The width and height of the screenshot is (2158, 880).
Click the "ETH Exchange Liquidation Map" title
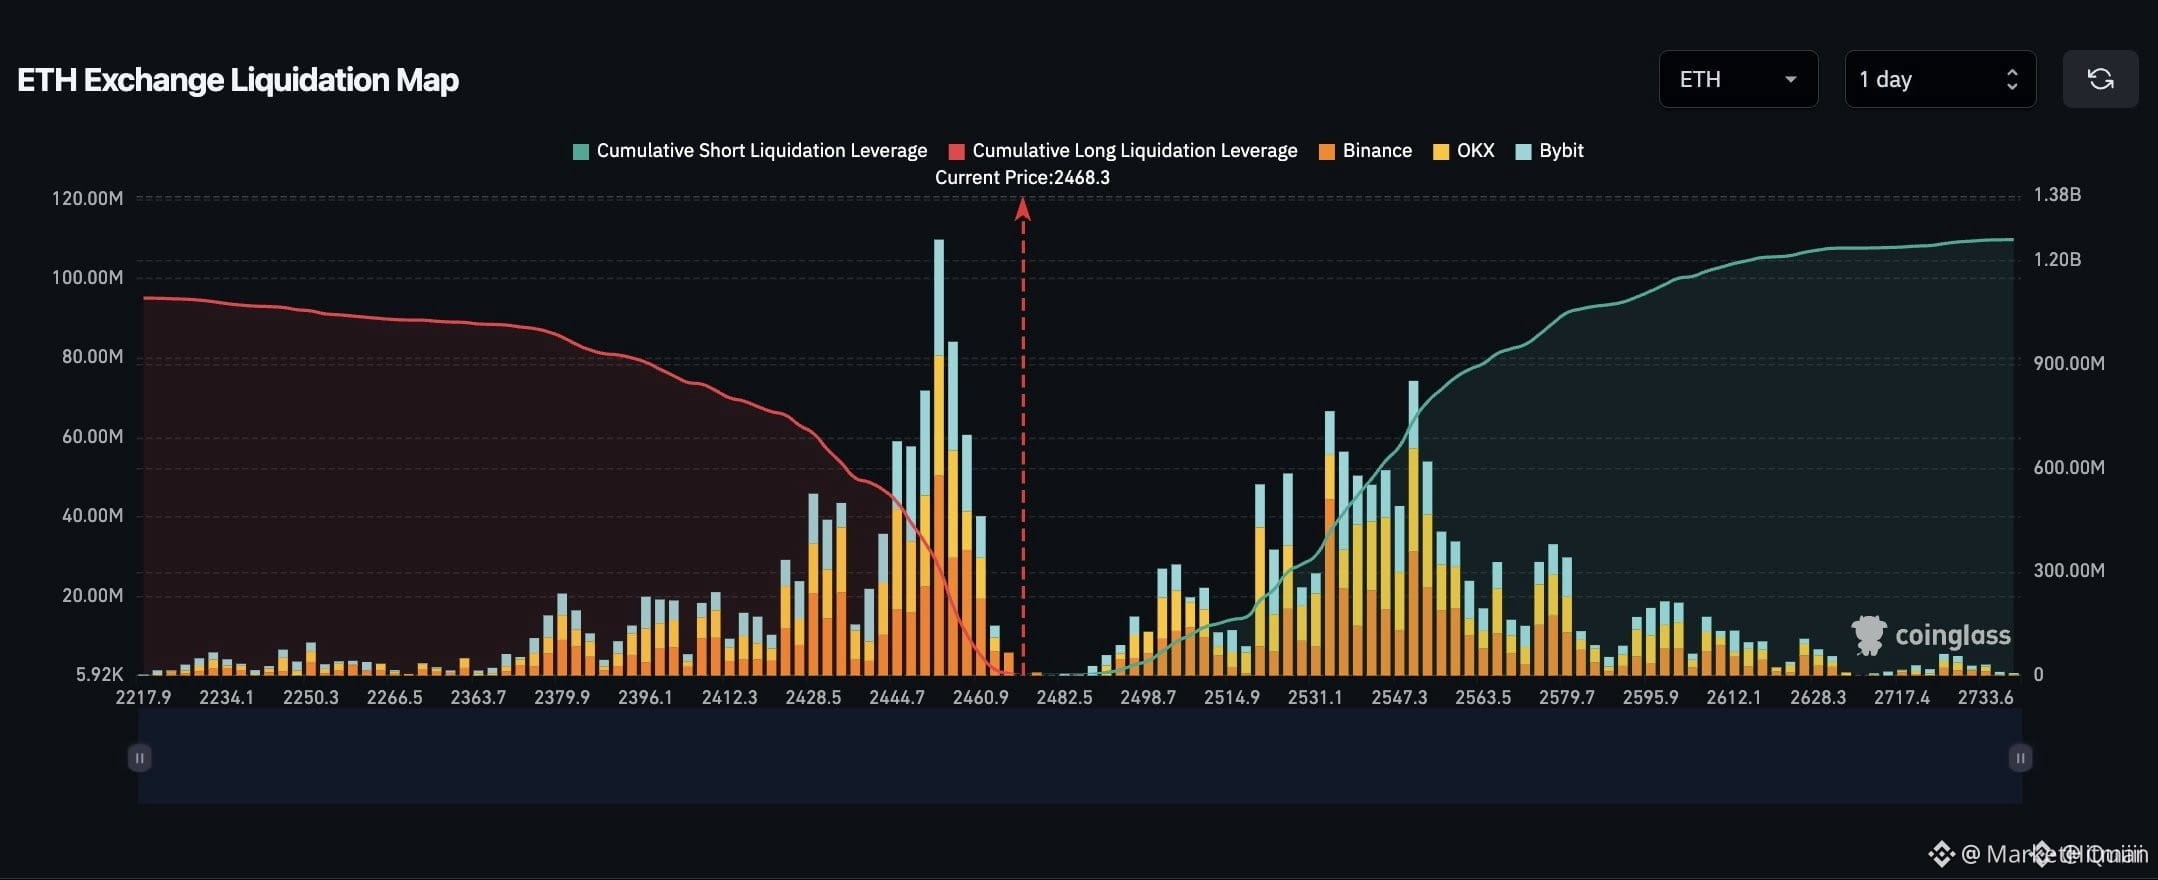tap(238, 80)
